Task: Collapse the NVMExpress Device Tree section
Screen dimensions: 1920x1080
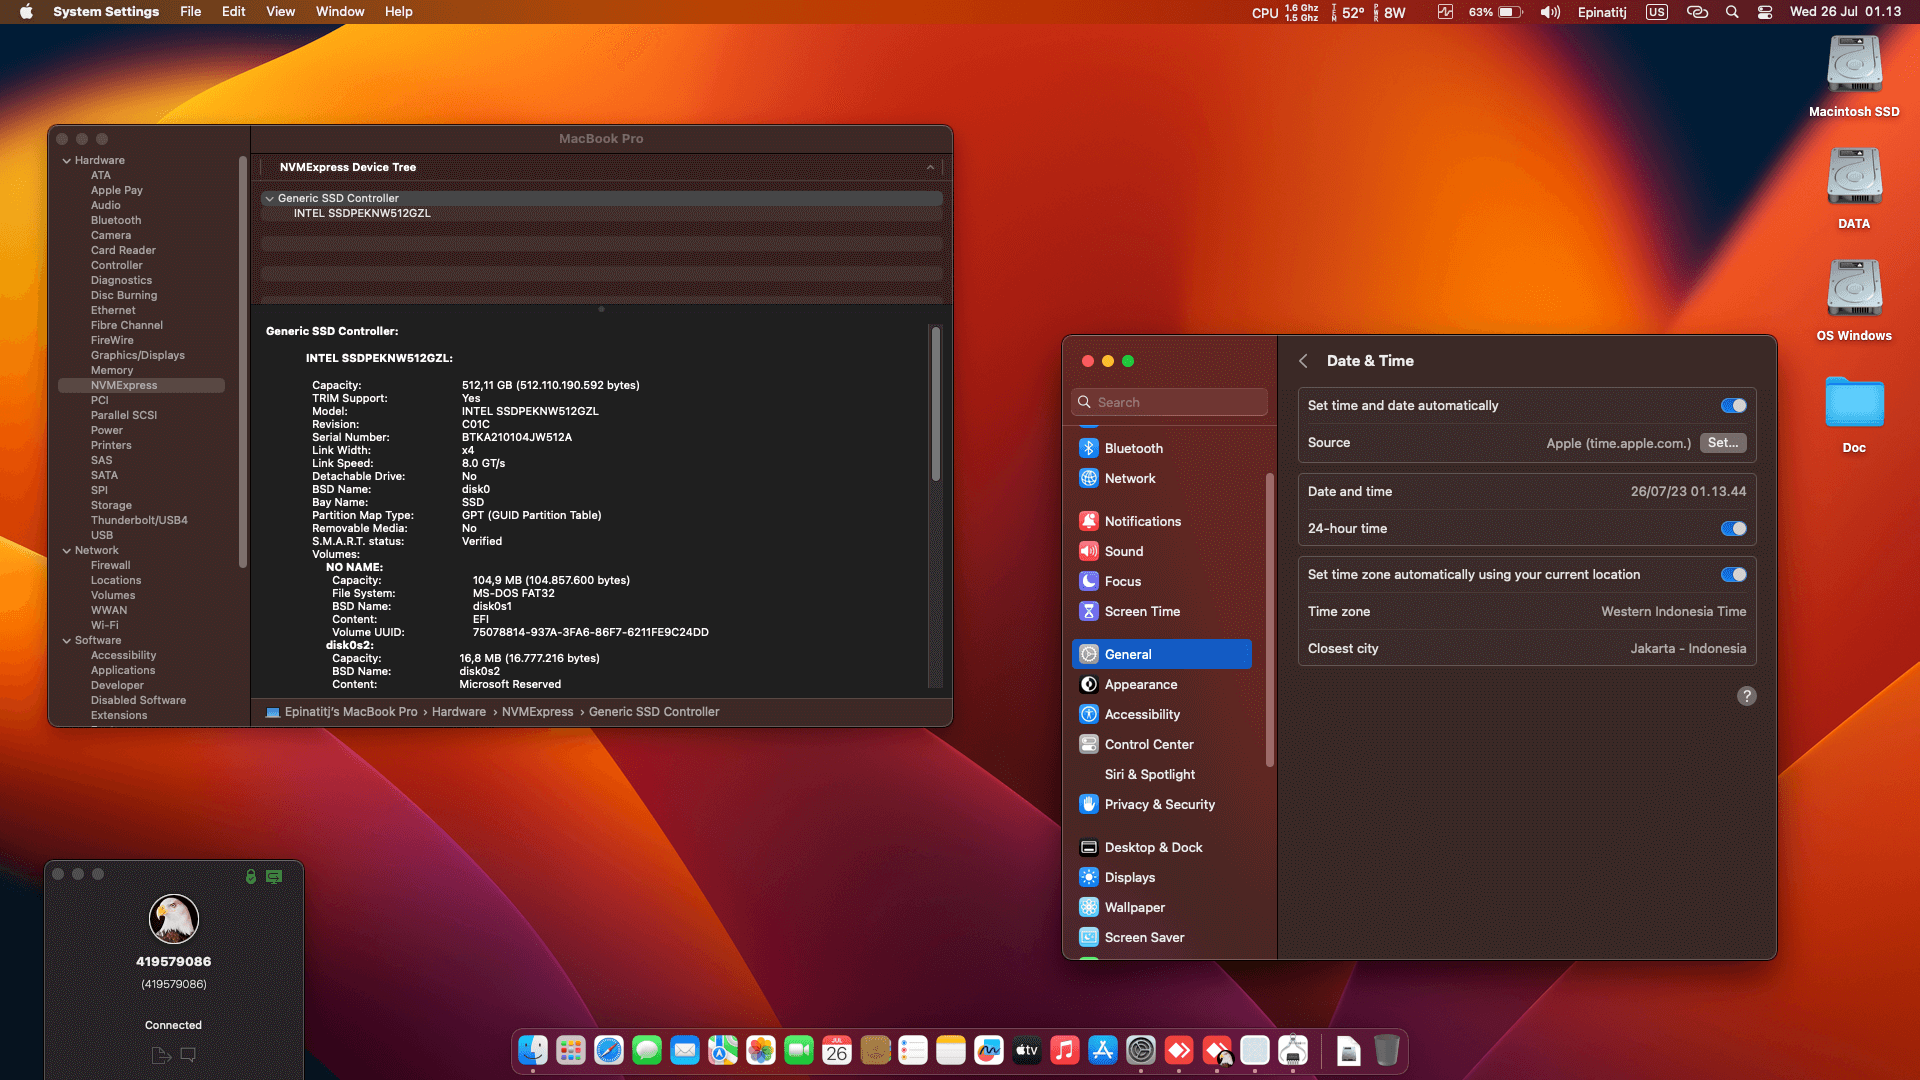Action: tap(930, 167)
